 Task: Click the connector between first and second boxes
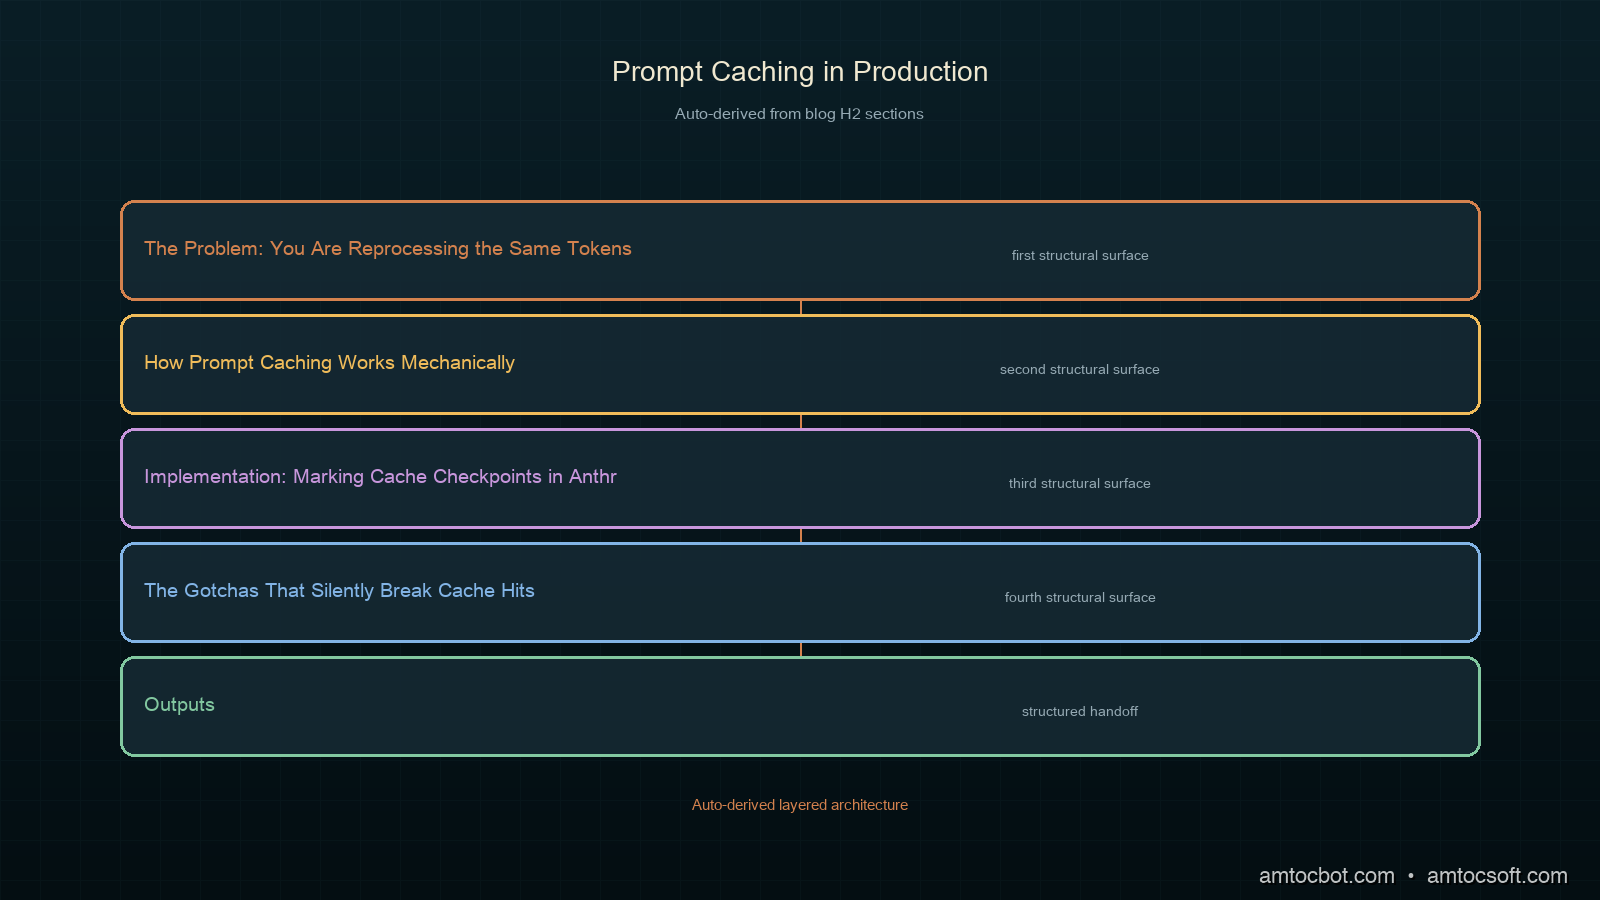coord(801,308)
